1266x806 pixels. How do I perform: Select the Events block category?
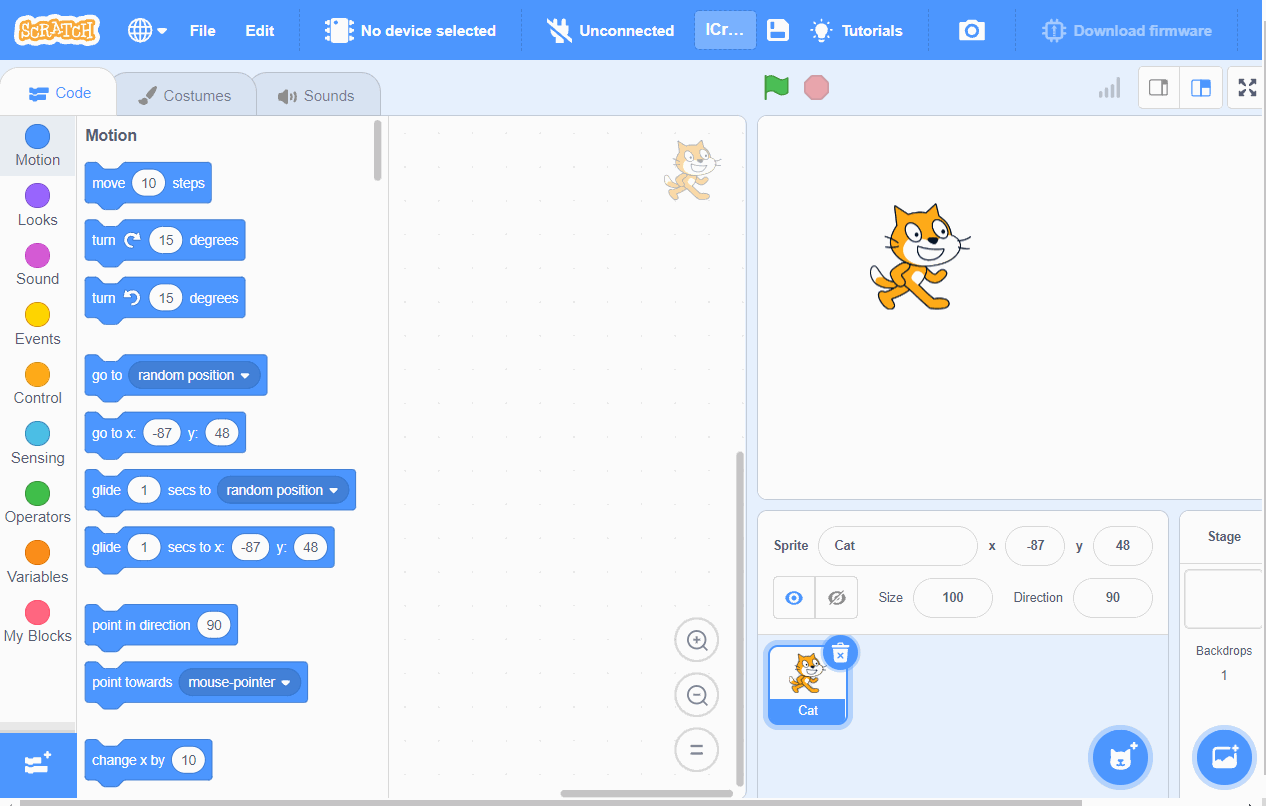37,324
